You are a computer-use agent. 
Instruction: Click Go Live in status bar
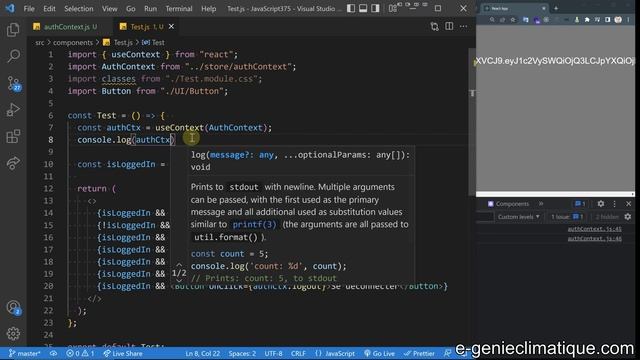pos(379,353)
